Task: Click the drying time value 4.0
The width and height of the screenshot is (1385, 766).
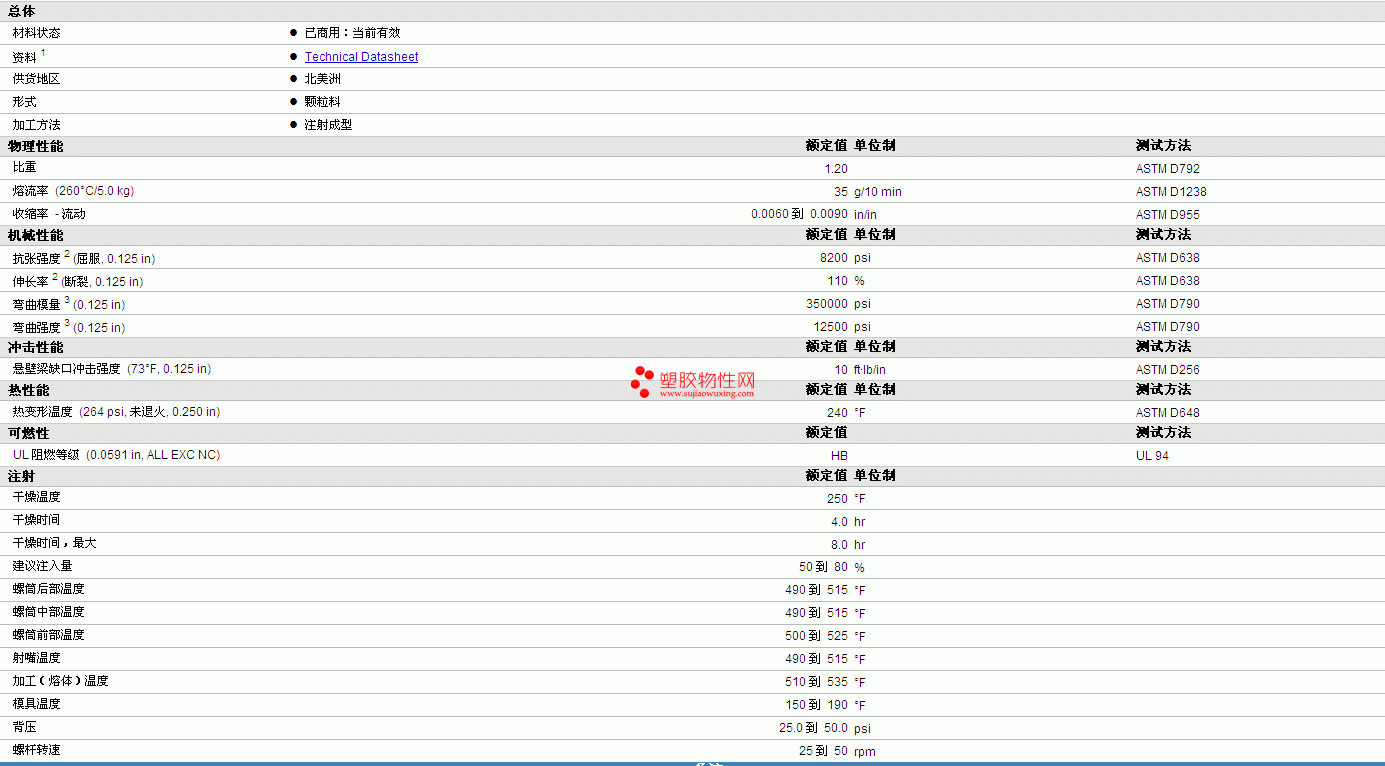Action: tap(839, 522)
